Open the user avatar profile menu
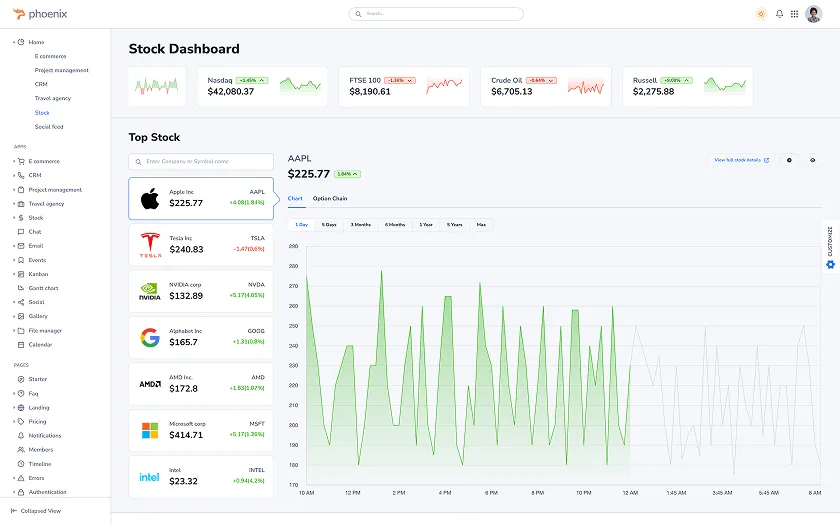The image size is (840, 525). [x=813, y=14]
